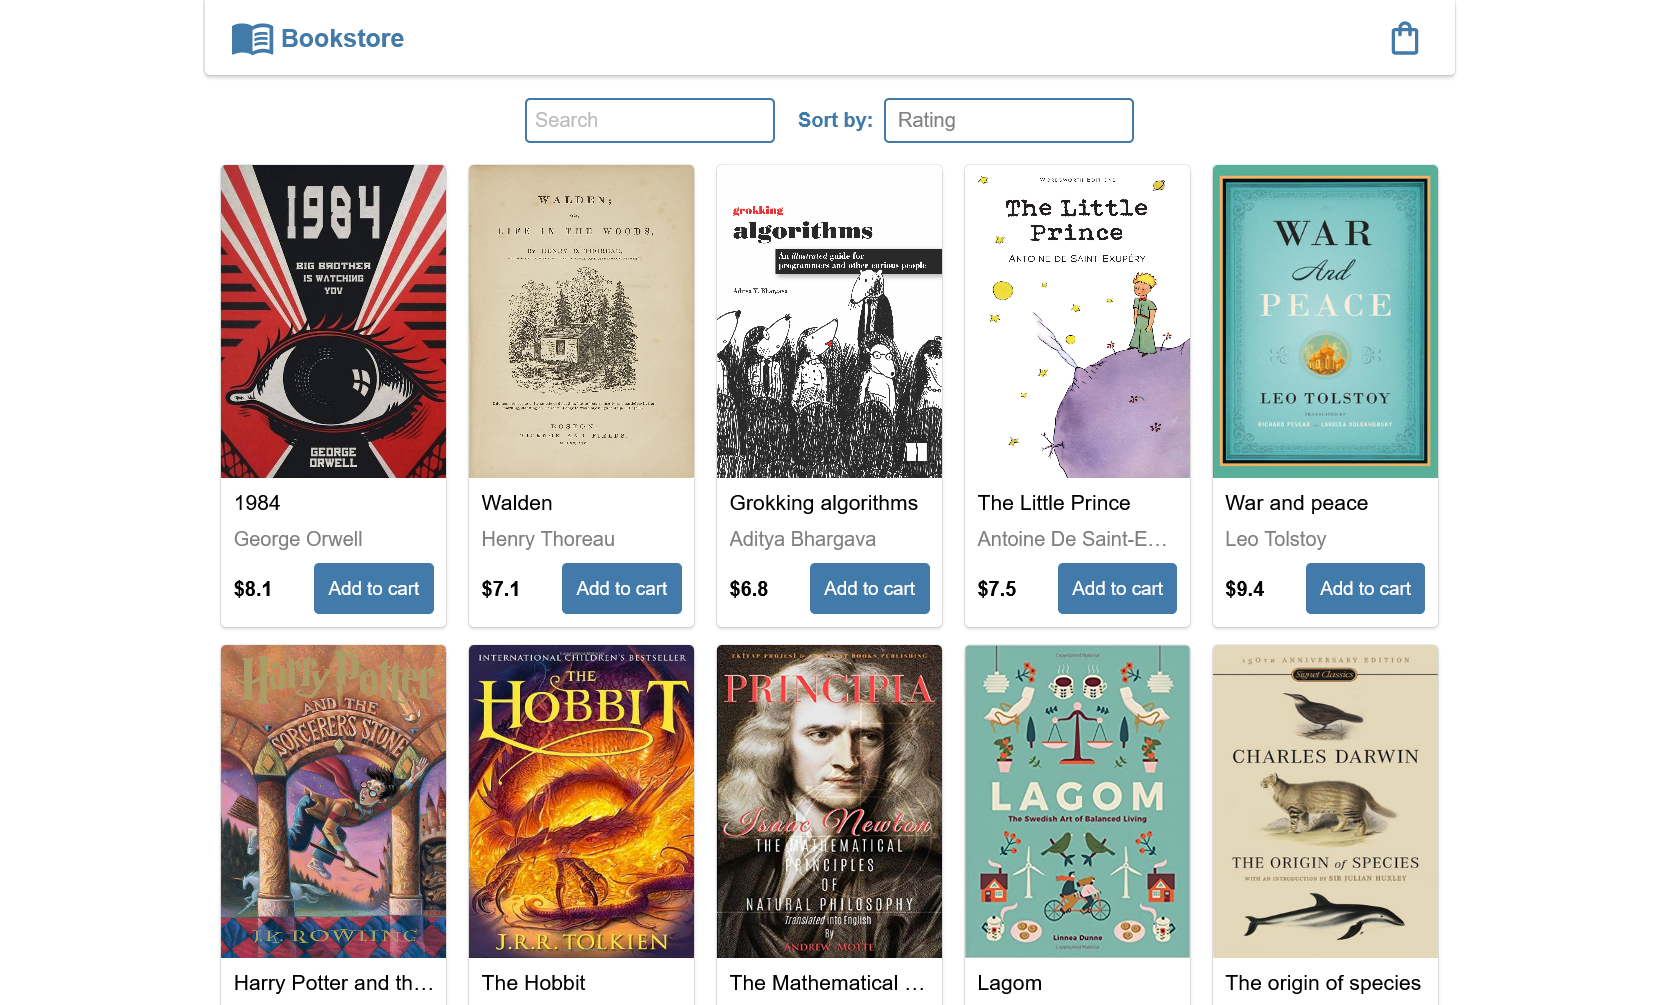Select the War and Peace cover
1658x1005 pixels.
[1325, 321]
